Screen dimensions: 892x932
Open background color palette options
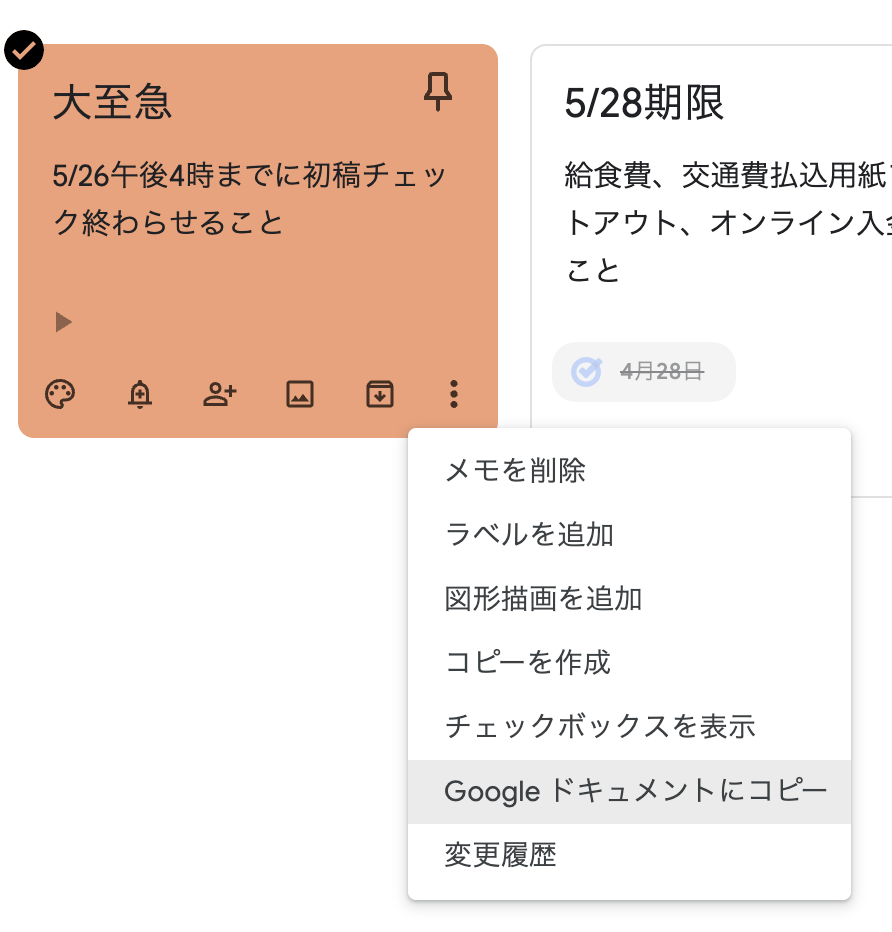point(60,394)
